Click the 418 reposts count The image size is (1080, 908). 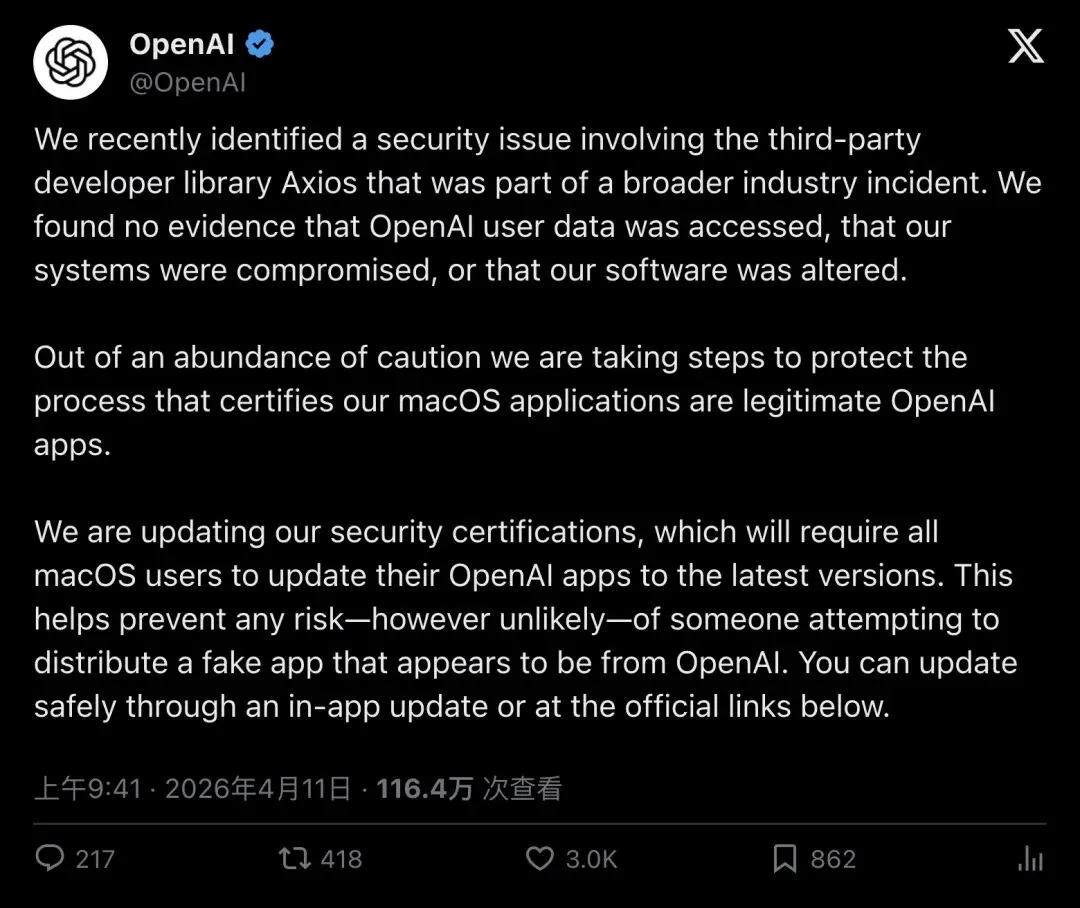[x=341, y=859]
